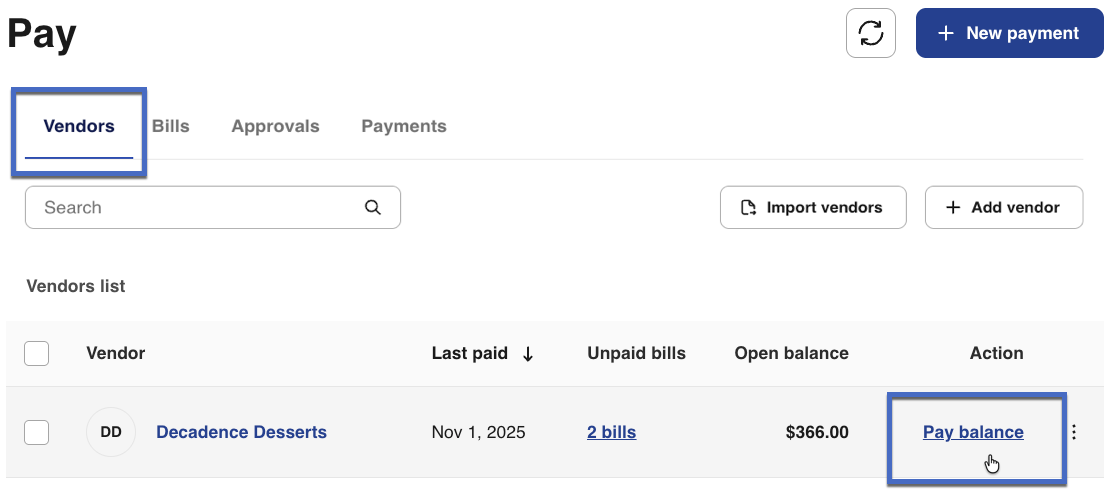1112x493 pixels.
Task: Open the three-dot menu for Decadence Desserts
Action: pos(1075,432)
